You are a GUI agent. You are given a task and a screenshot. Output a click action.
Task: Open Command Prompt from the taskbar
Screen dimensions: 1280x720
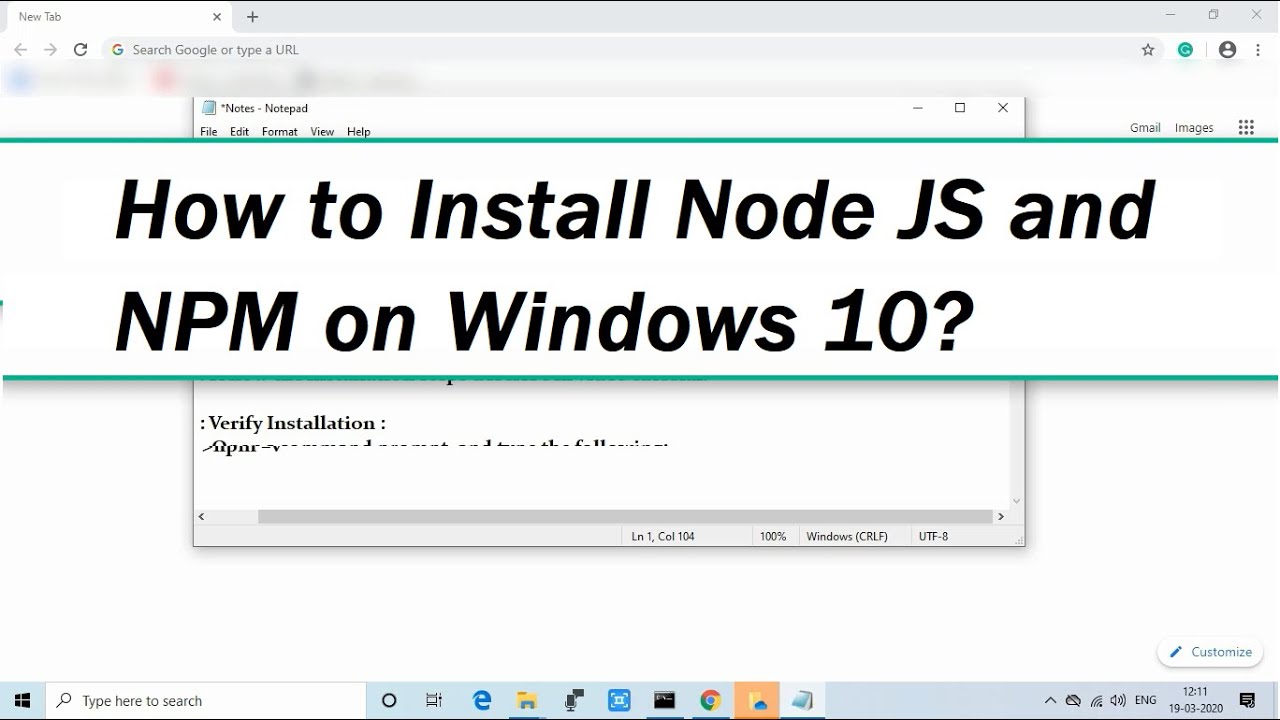(x=665, y=701)
